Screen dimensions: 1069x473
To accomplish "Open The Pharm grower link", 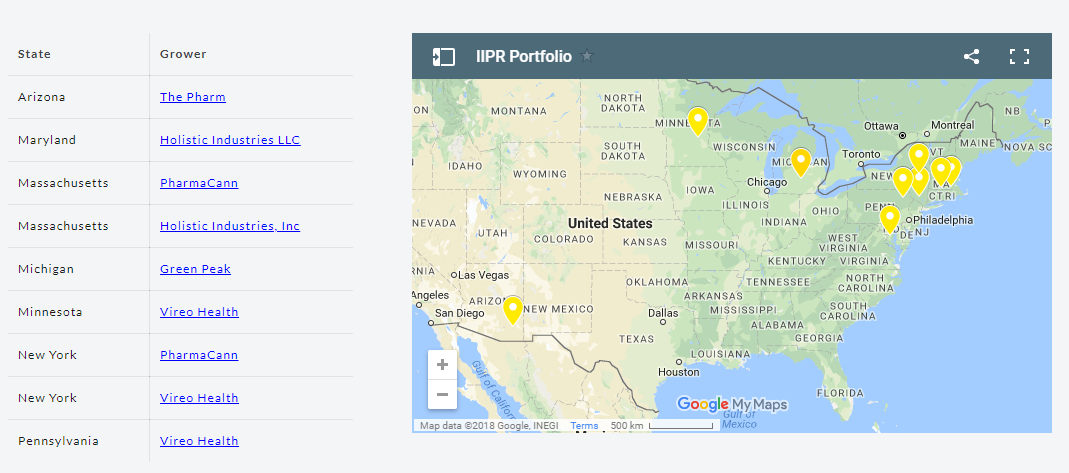I will (193, 97).
